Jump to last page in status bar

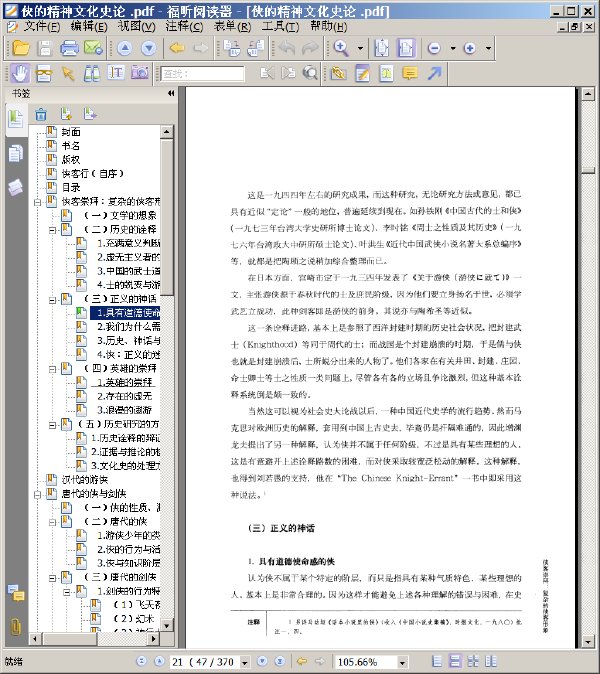(x=280, y=661)
